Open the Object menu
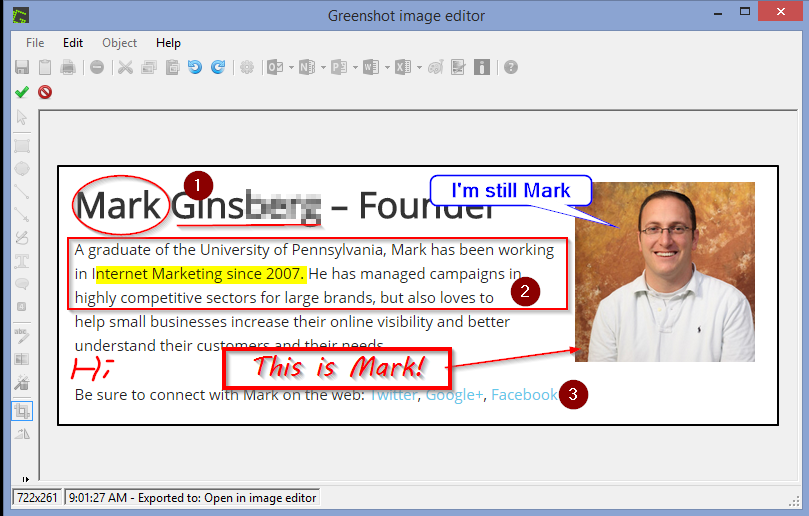Viewport: 809px width, 516px height. click(120, 43)
